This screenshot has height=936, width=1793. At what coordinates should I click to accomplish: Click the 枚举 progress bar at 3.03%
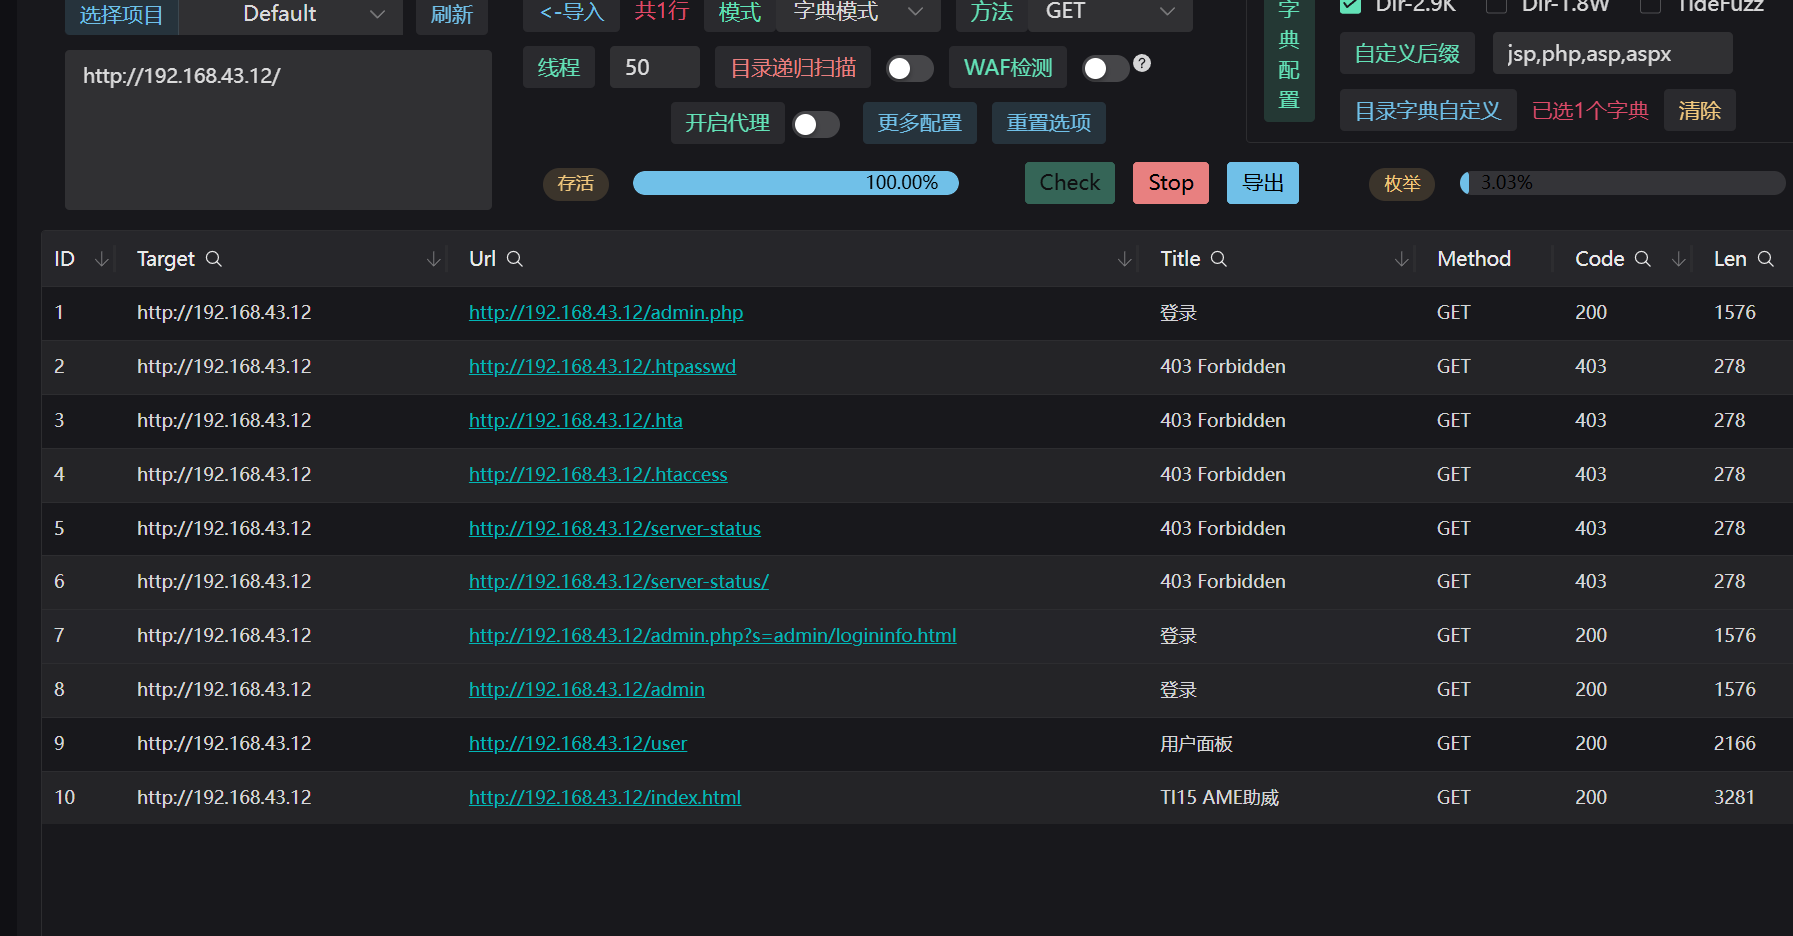(1622, 183)
